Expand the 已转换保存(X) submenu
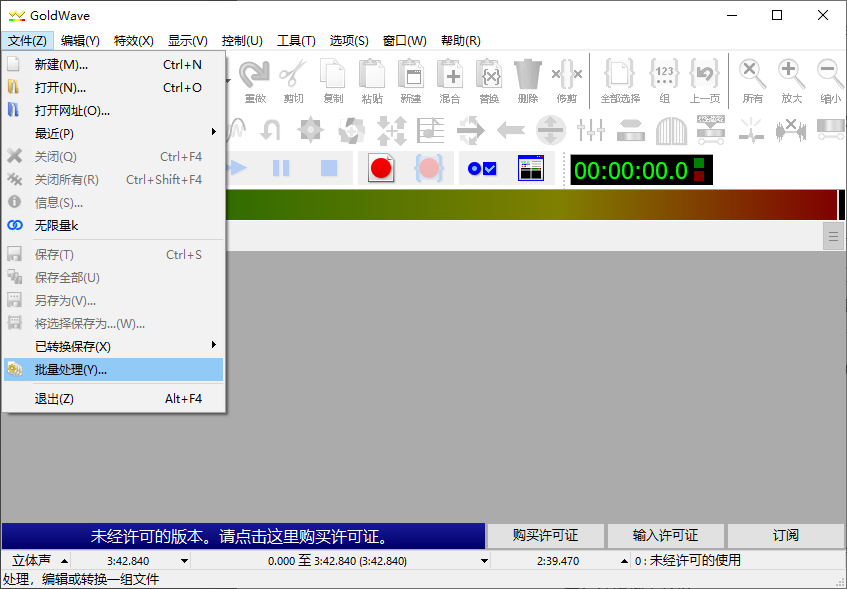 pyautogui.click(x=113, y=346)
